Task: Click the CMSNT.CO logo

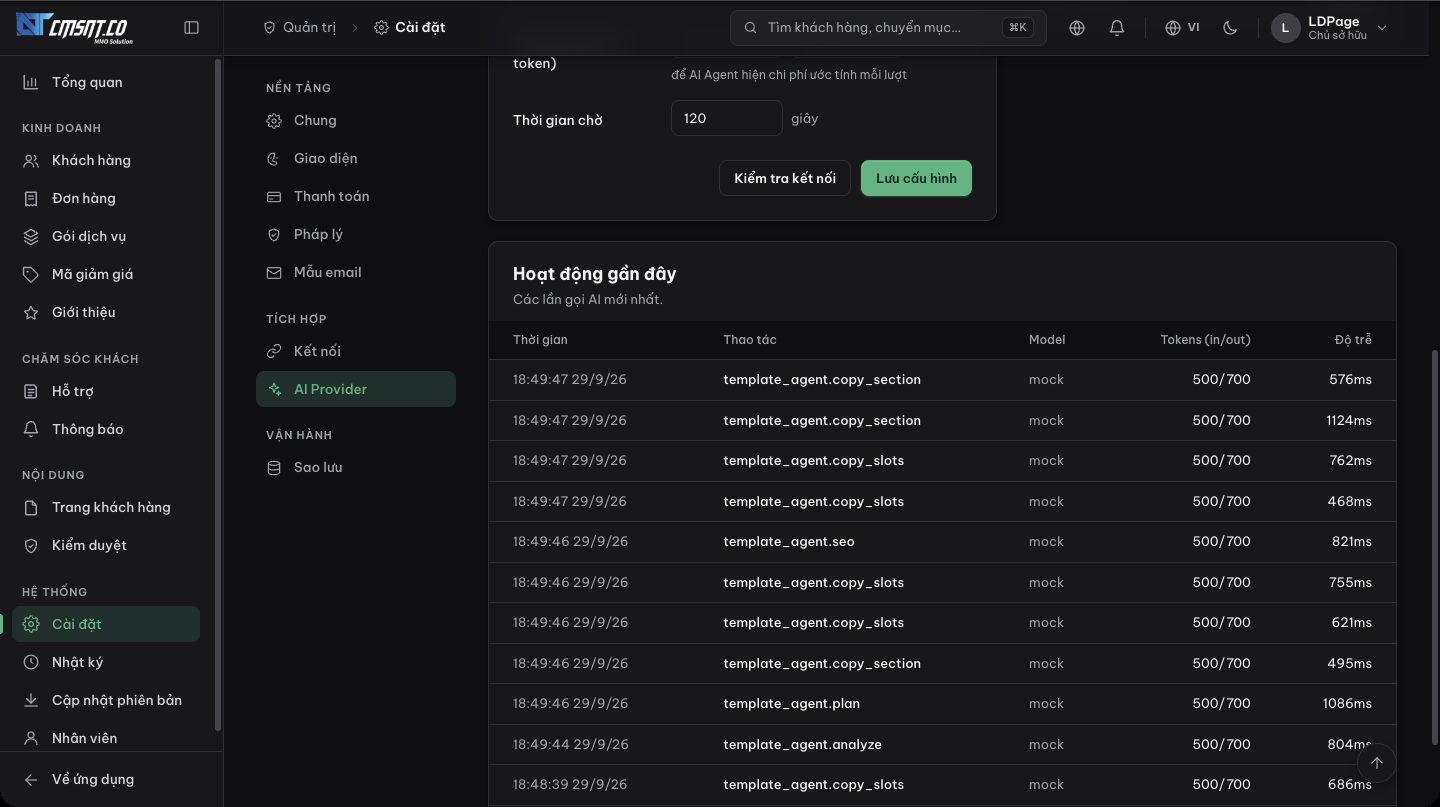Action: [x=74, y=27]
